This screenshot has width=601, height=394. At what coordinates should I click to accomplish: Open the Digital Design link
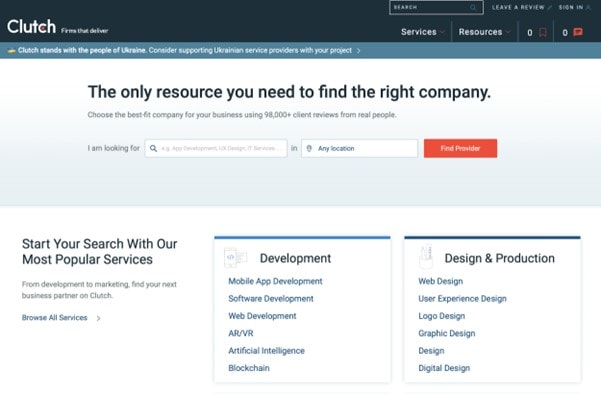pos(444,368)
